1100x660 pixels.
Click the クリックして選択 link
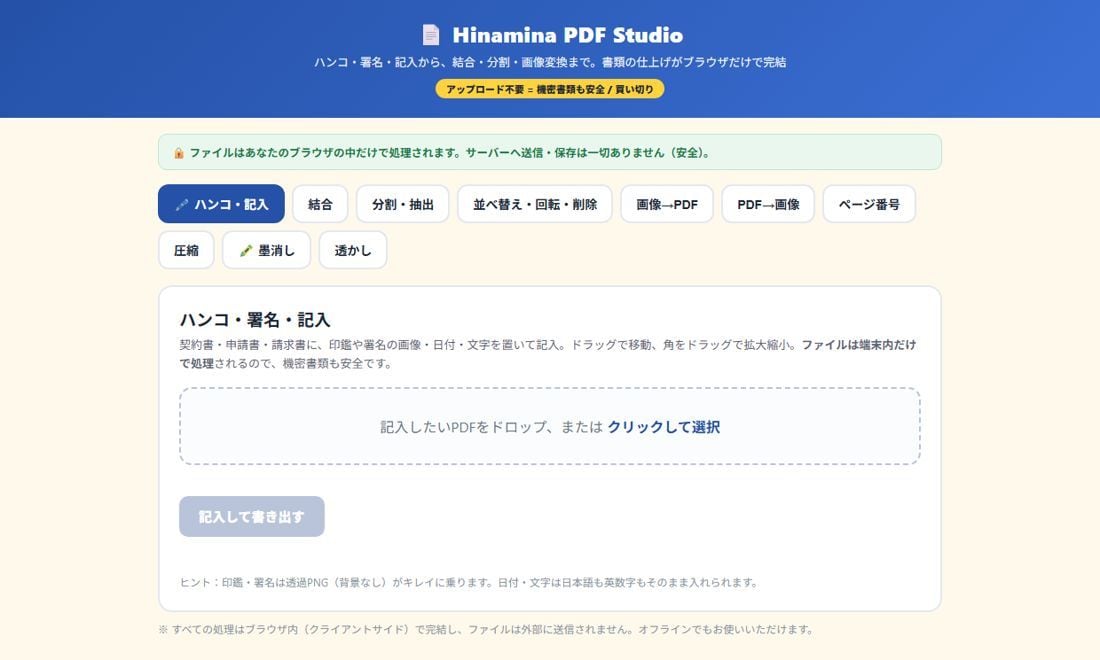point(664,427)
